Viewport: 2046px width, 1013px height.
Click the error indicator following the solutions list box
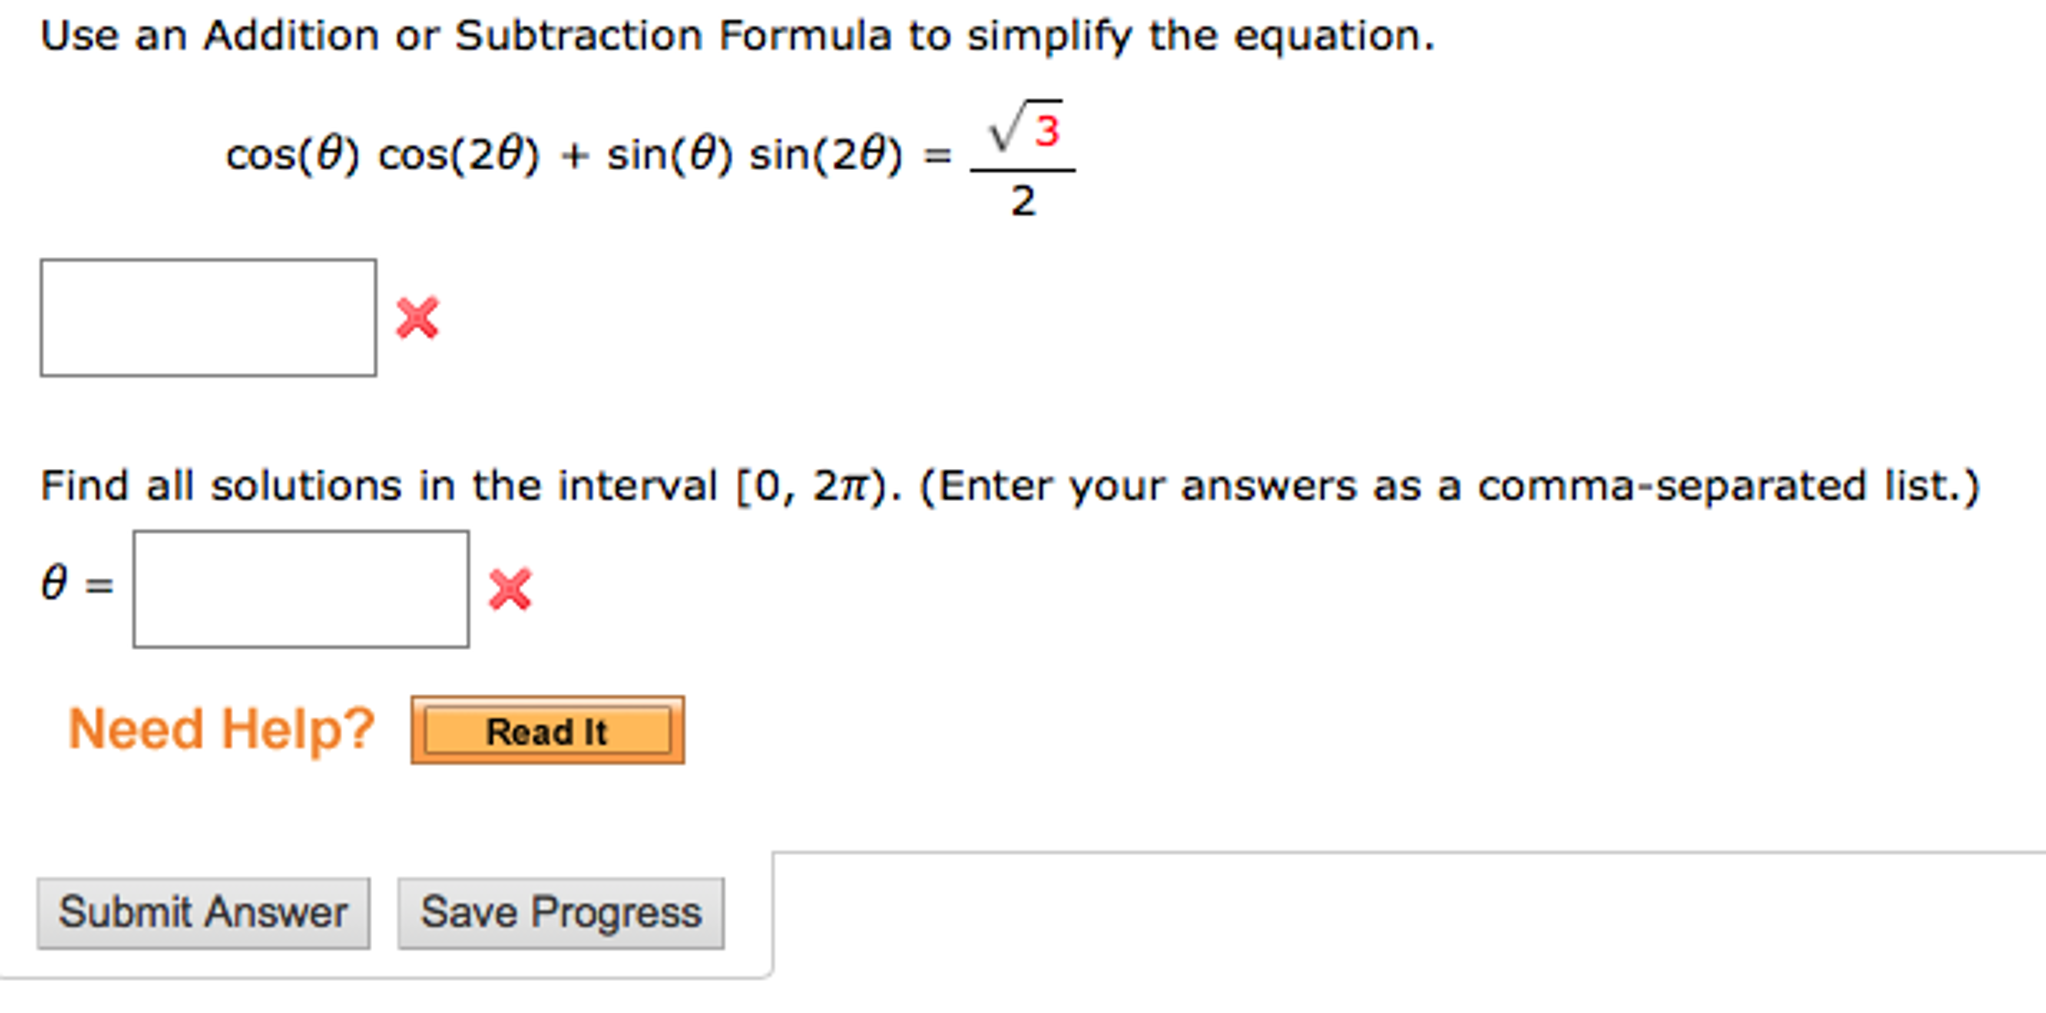(508, 588)
